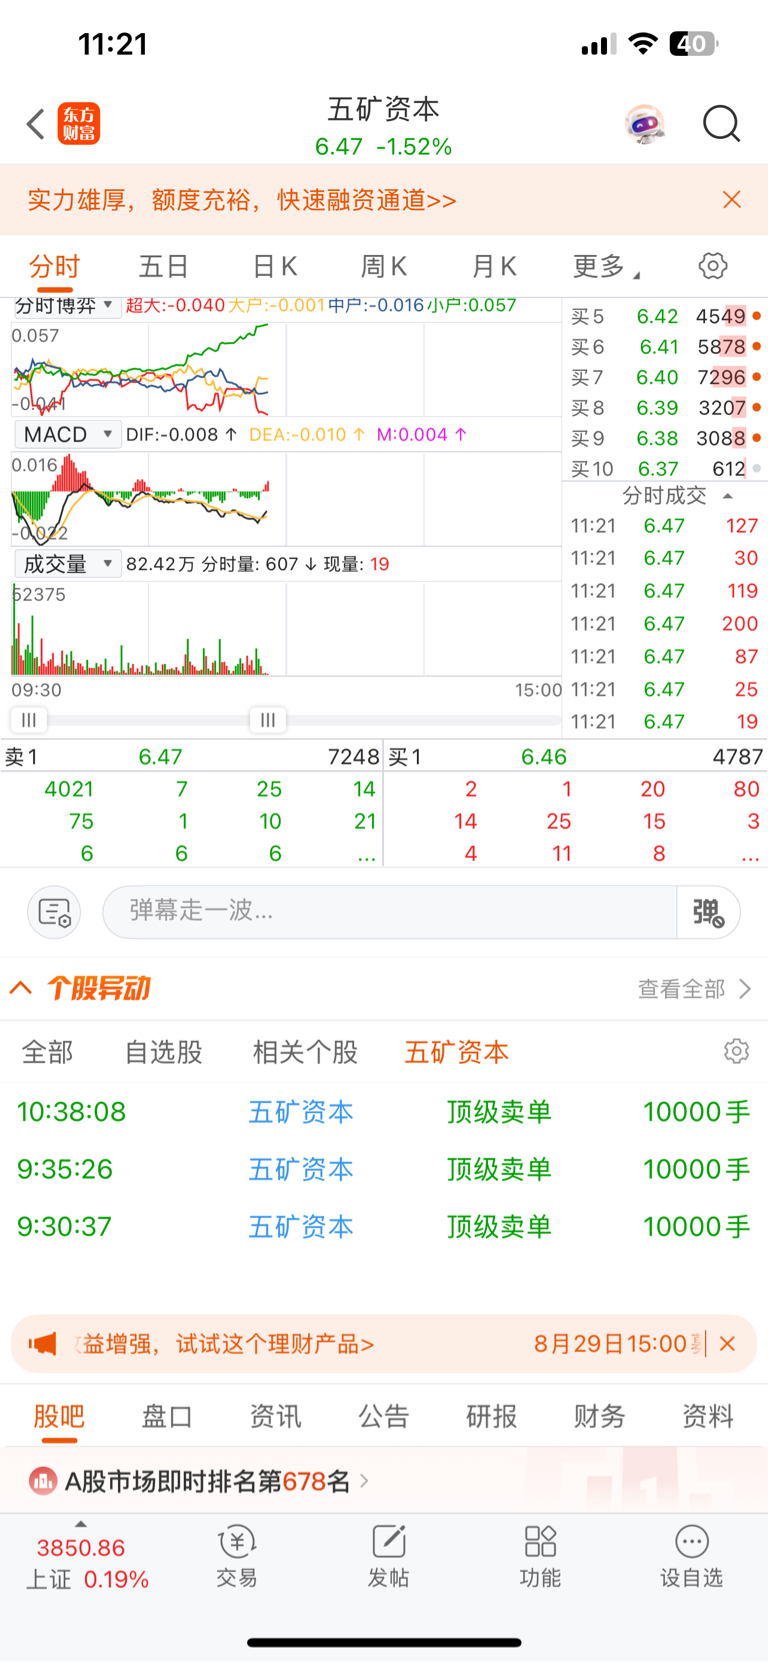
Task: Open the 股吧 tab
Action: 59,1416
